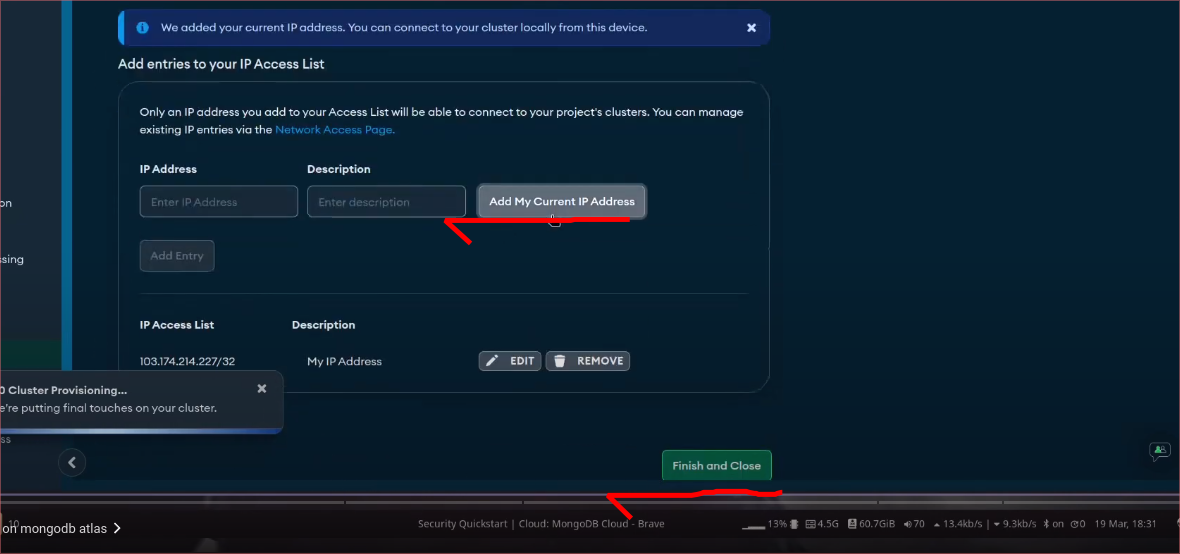Viewport: 1180px width, 554px height.
Task: Click the 'My IP Address' description text
Action: [x=345, y=361]
